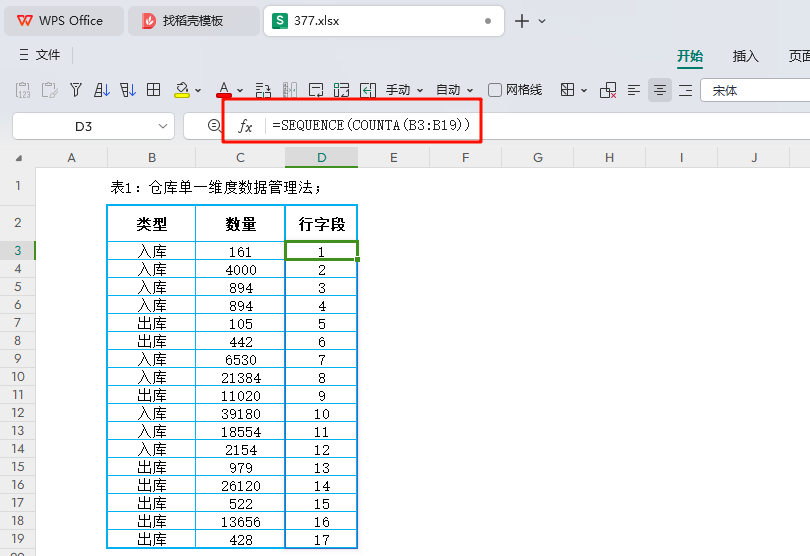This screenshot has height=556, width=810.
Task: Toggle the 网格线 checkbox
Action: pos(495,90)
